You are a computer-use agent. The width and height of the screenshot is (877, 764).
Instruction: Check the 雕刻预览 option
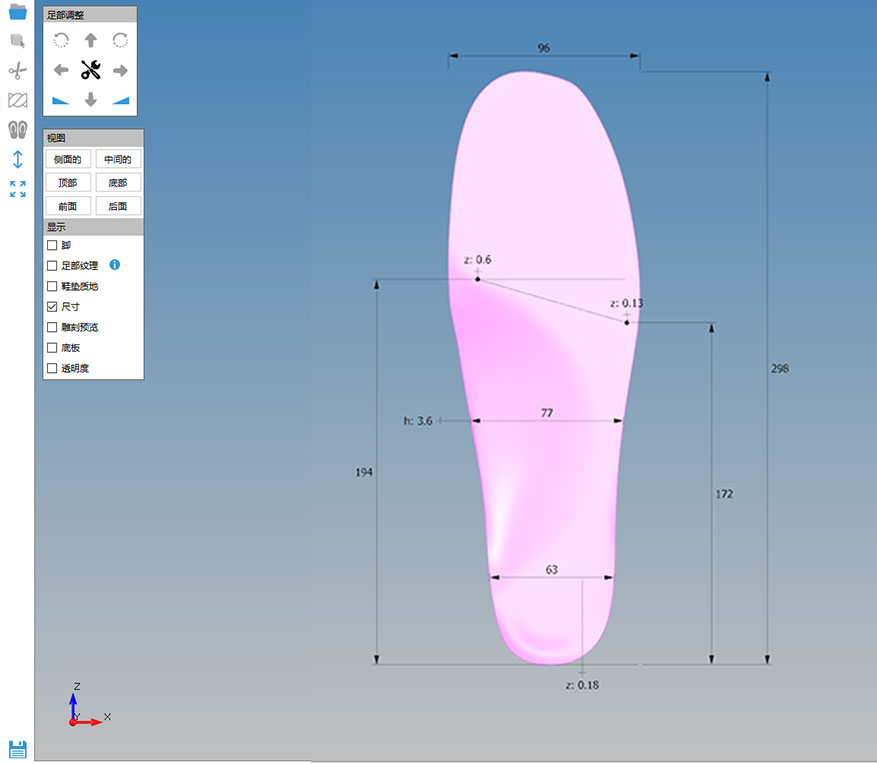[52, 327]
